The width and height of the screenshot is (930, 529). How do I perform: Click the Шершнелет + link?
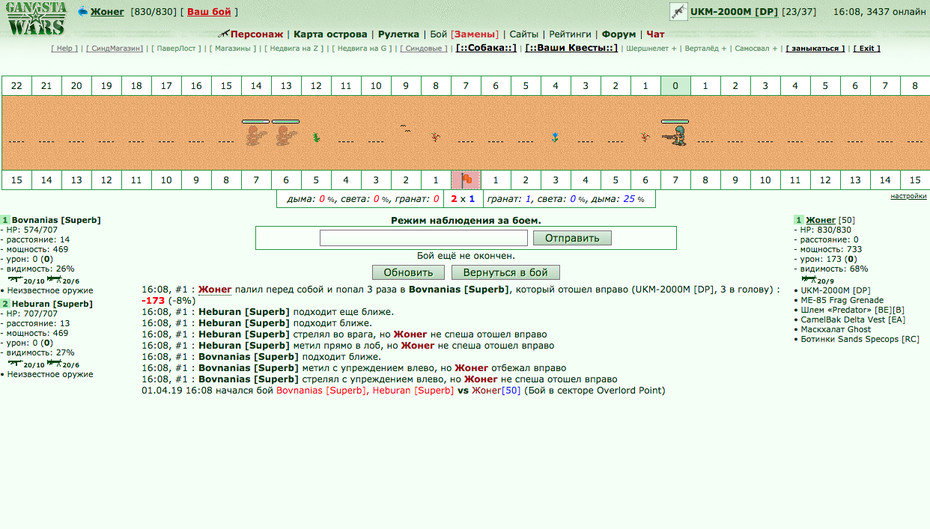[x=651, y=48]
